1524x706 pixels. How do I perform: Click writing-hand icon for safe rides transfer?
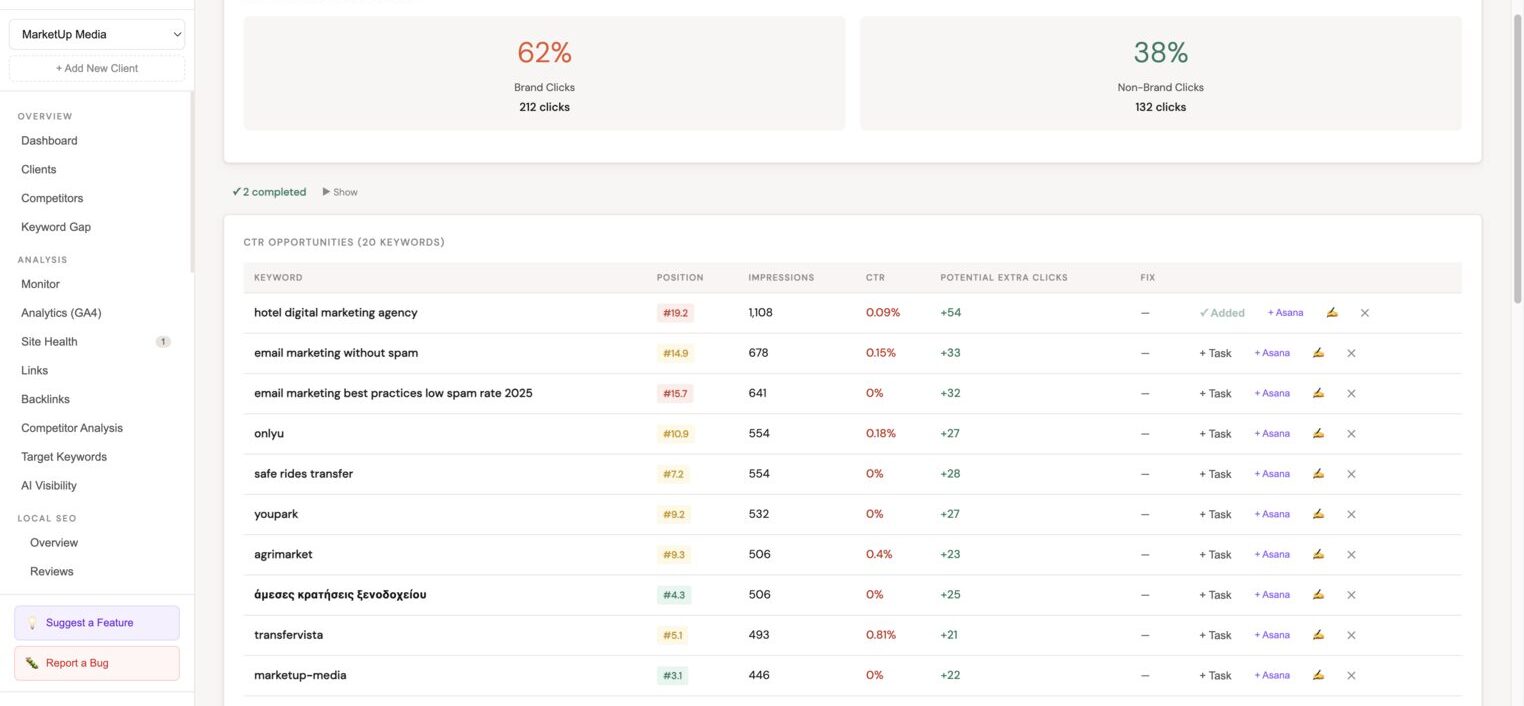pos(1318,474)
